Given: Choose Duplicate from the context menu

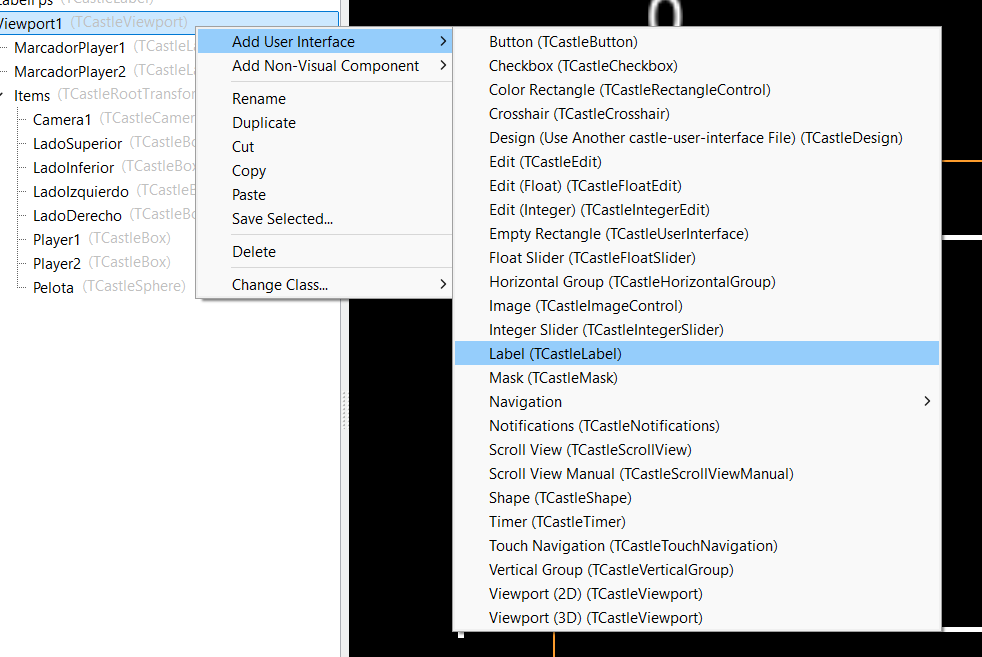Looking at the screenshot, I should pyautogui.click(x=324, y=123).
